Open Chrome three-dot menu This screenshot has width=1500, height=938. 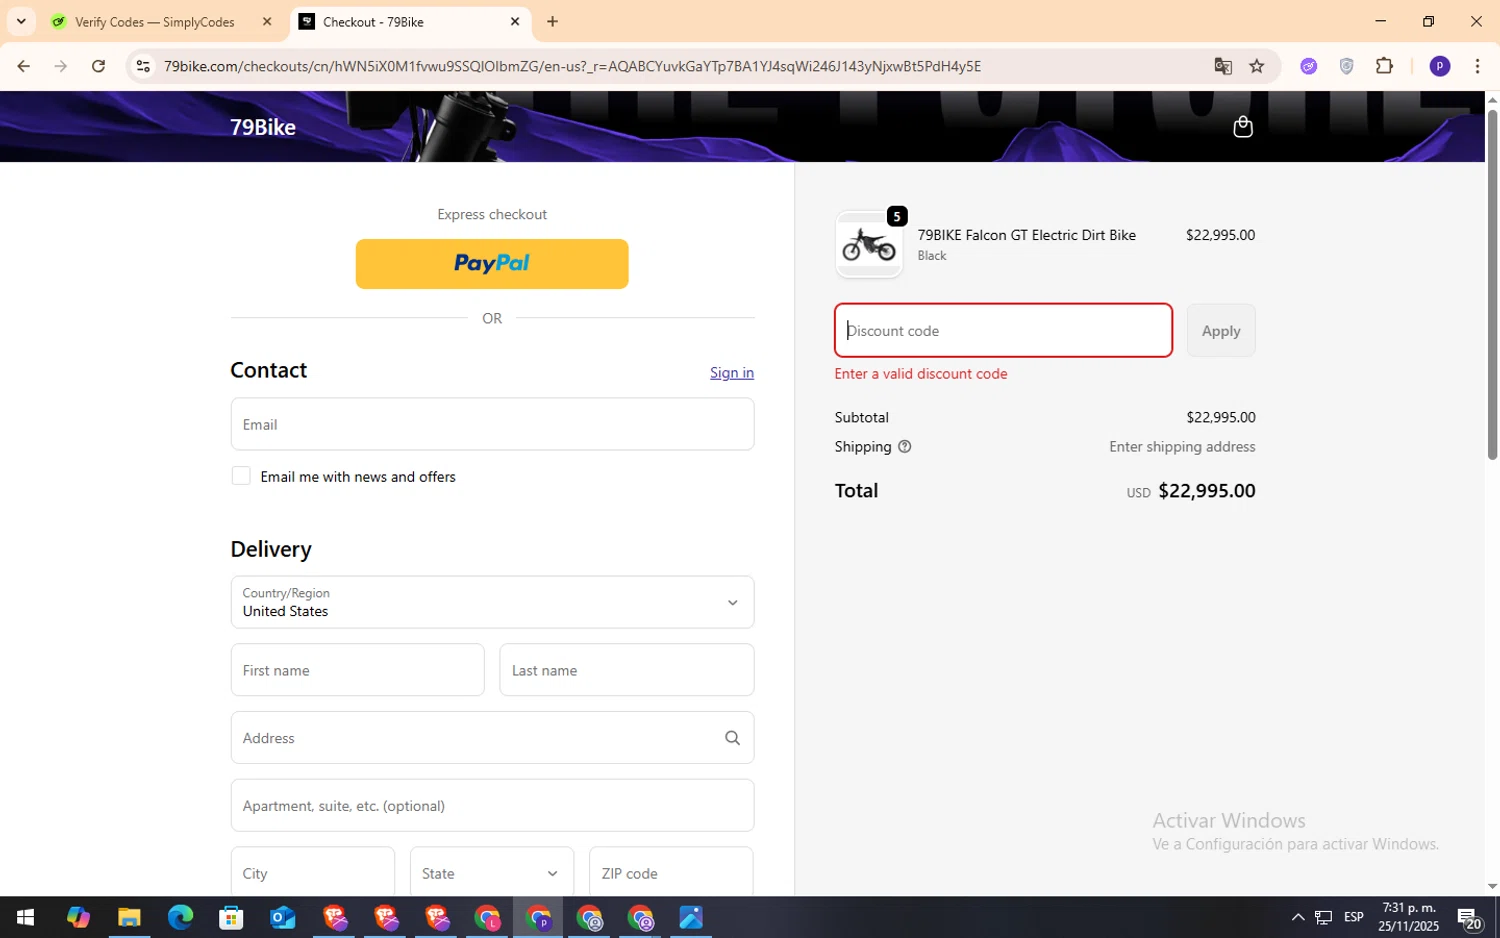(1477, 66)
